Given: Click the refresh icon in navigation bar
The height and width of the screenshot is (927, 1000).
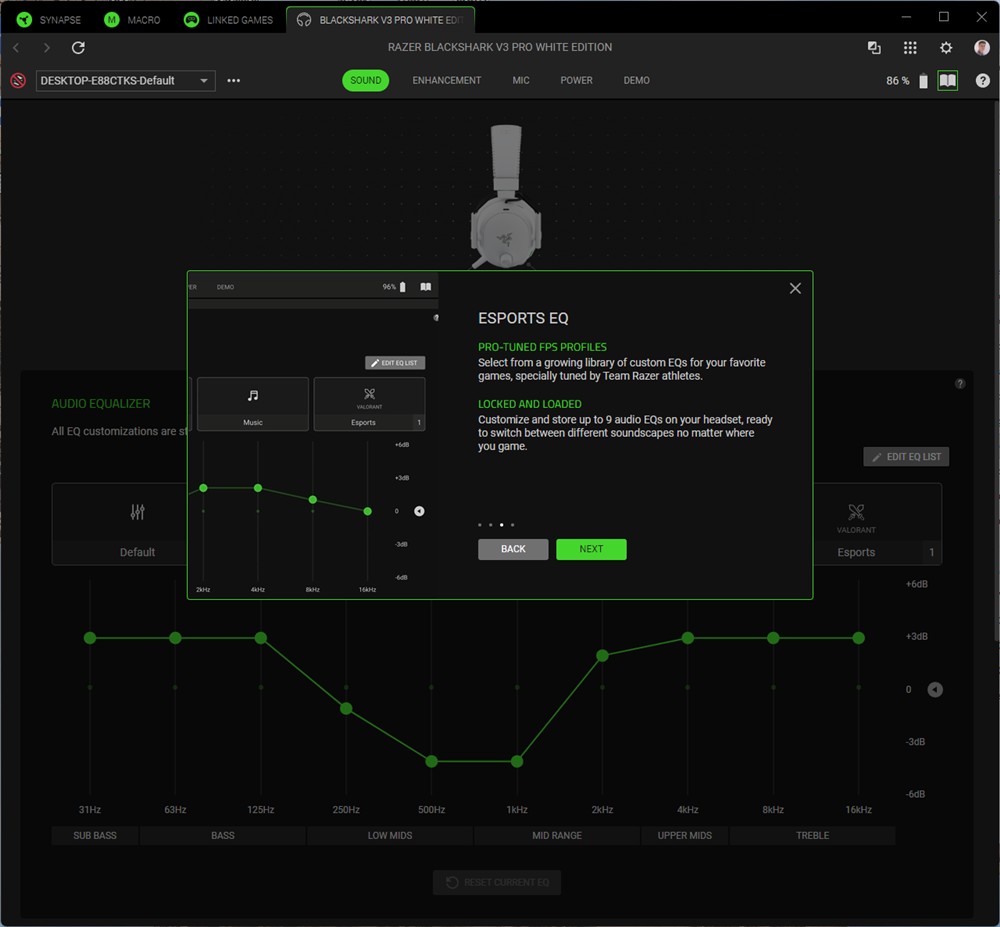Looking at the screenshot, I should 78,48.
